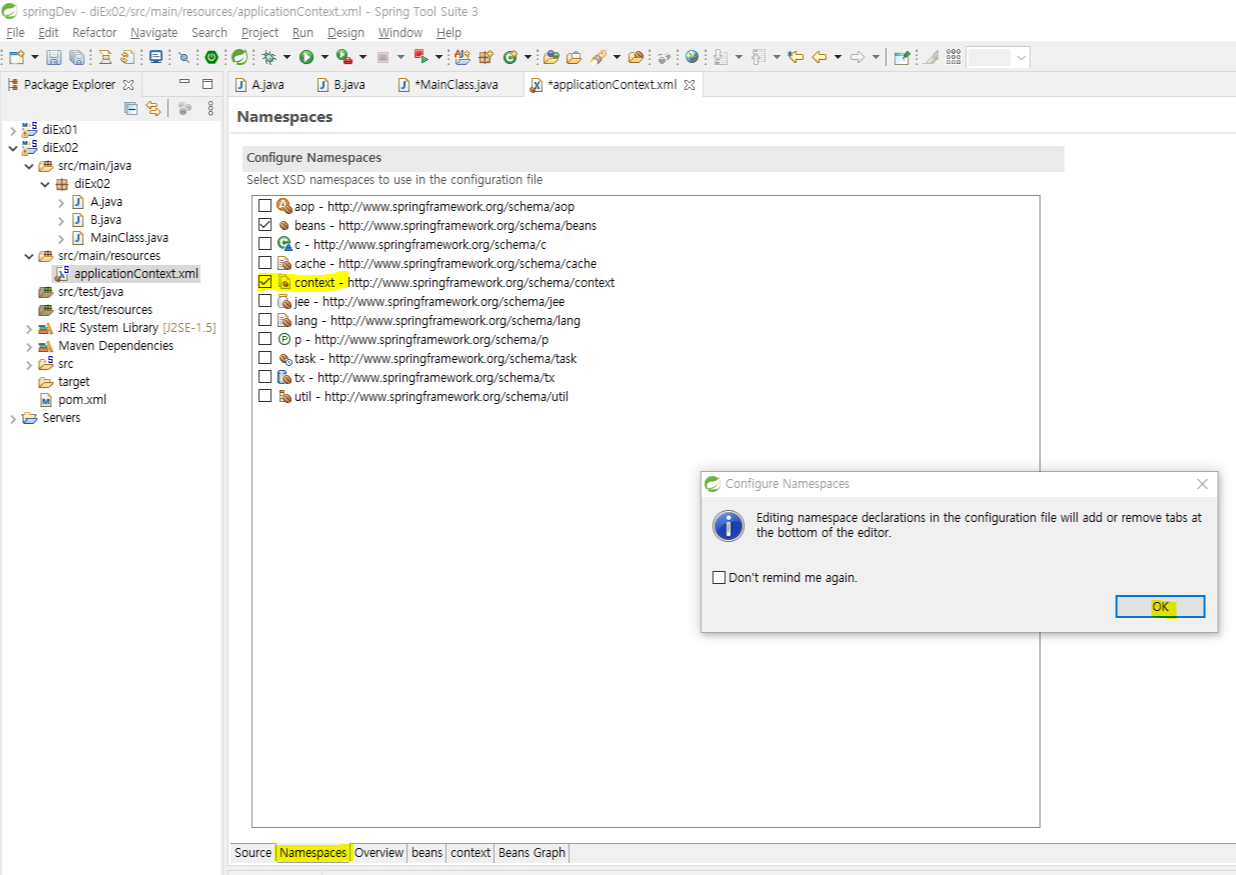Click the Open Type folder icon
This screenshot has height=875, width=1236.
[551, 57]
